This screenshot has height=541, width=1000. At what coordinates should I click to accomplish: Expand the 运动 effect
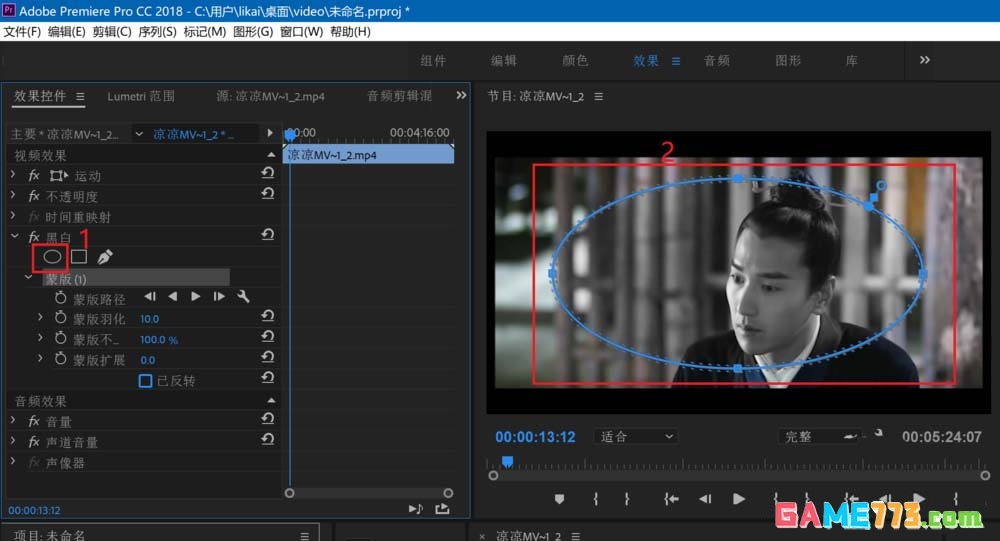pyautogui.click(x=13, y=174)
